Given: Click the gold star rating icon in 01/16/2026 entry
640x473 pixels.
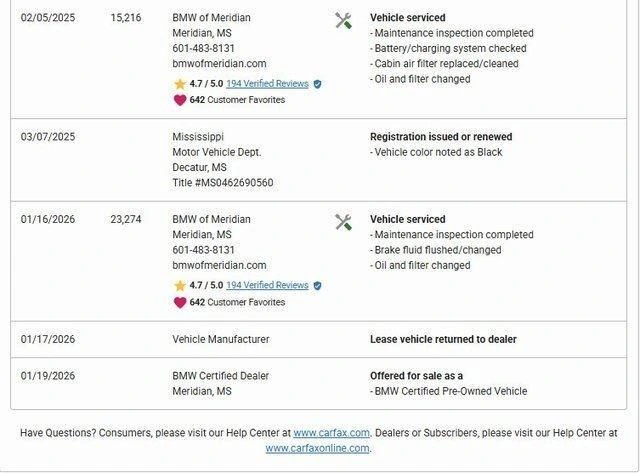Looking at the screenshot, I should click(180, 286).
